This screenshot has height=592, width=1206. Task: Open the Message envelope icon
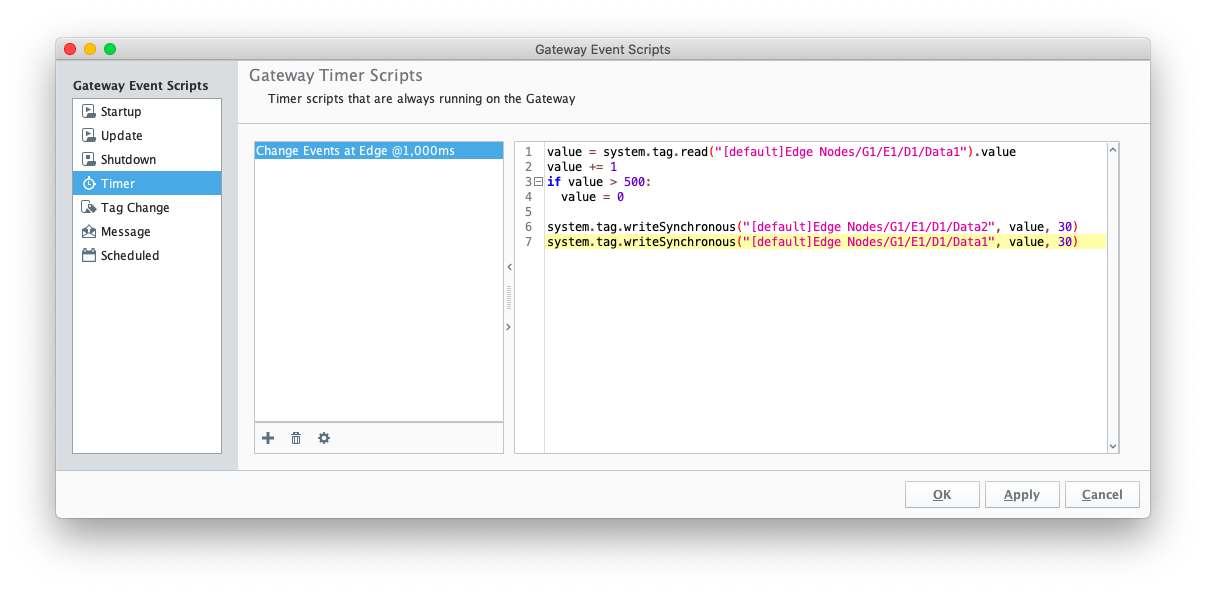[x=88, y=232]
